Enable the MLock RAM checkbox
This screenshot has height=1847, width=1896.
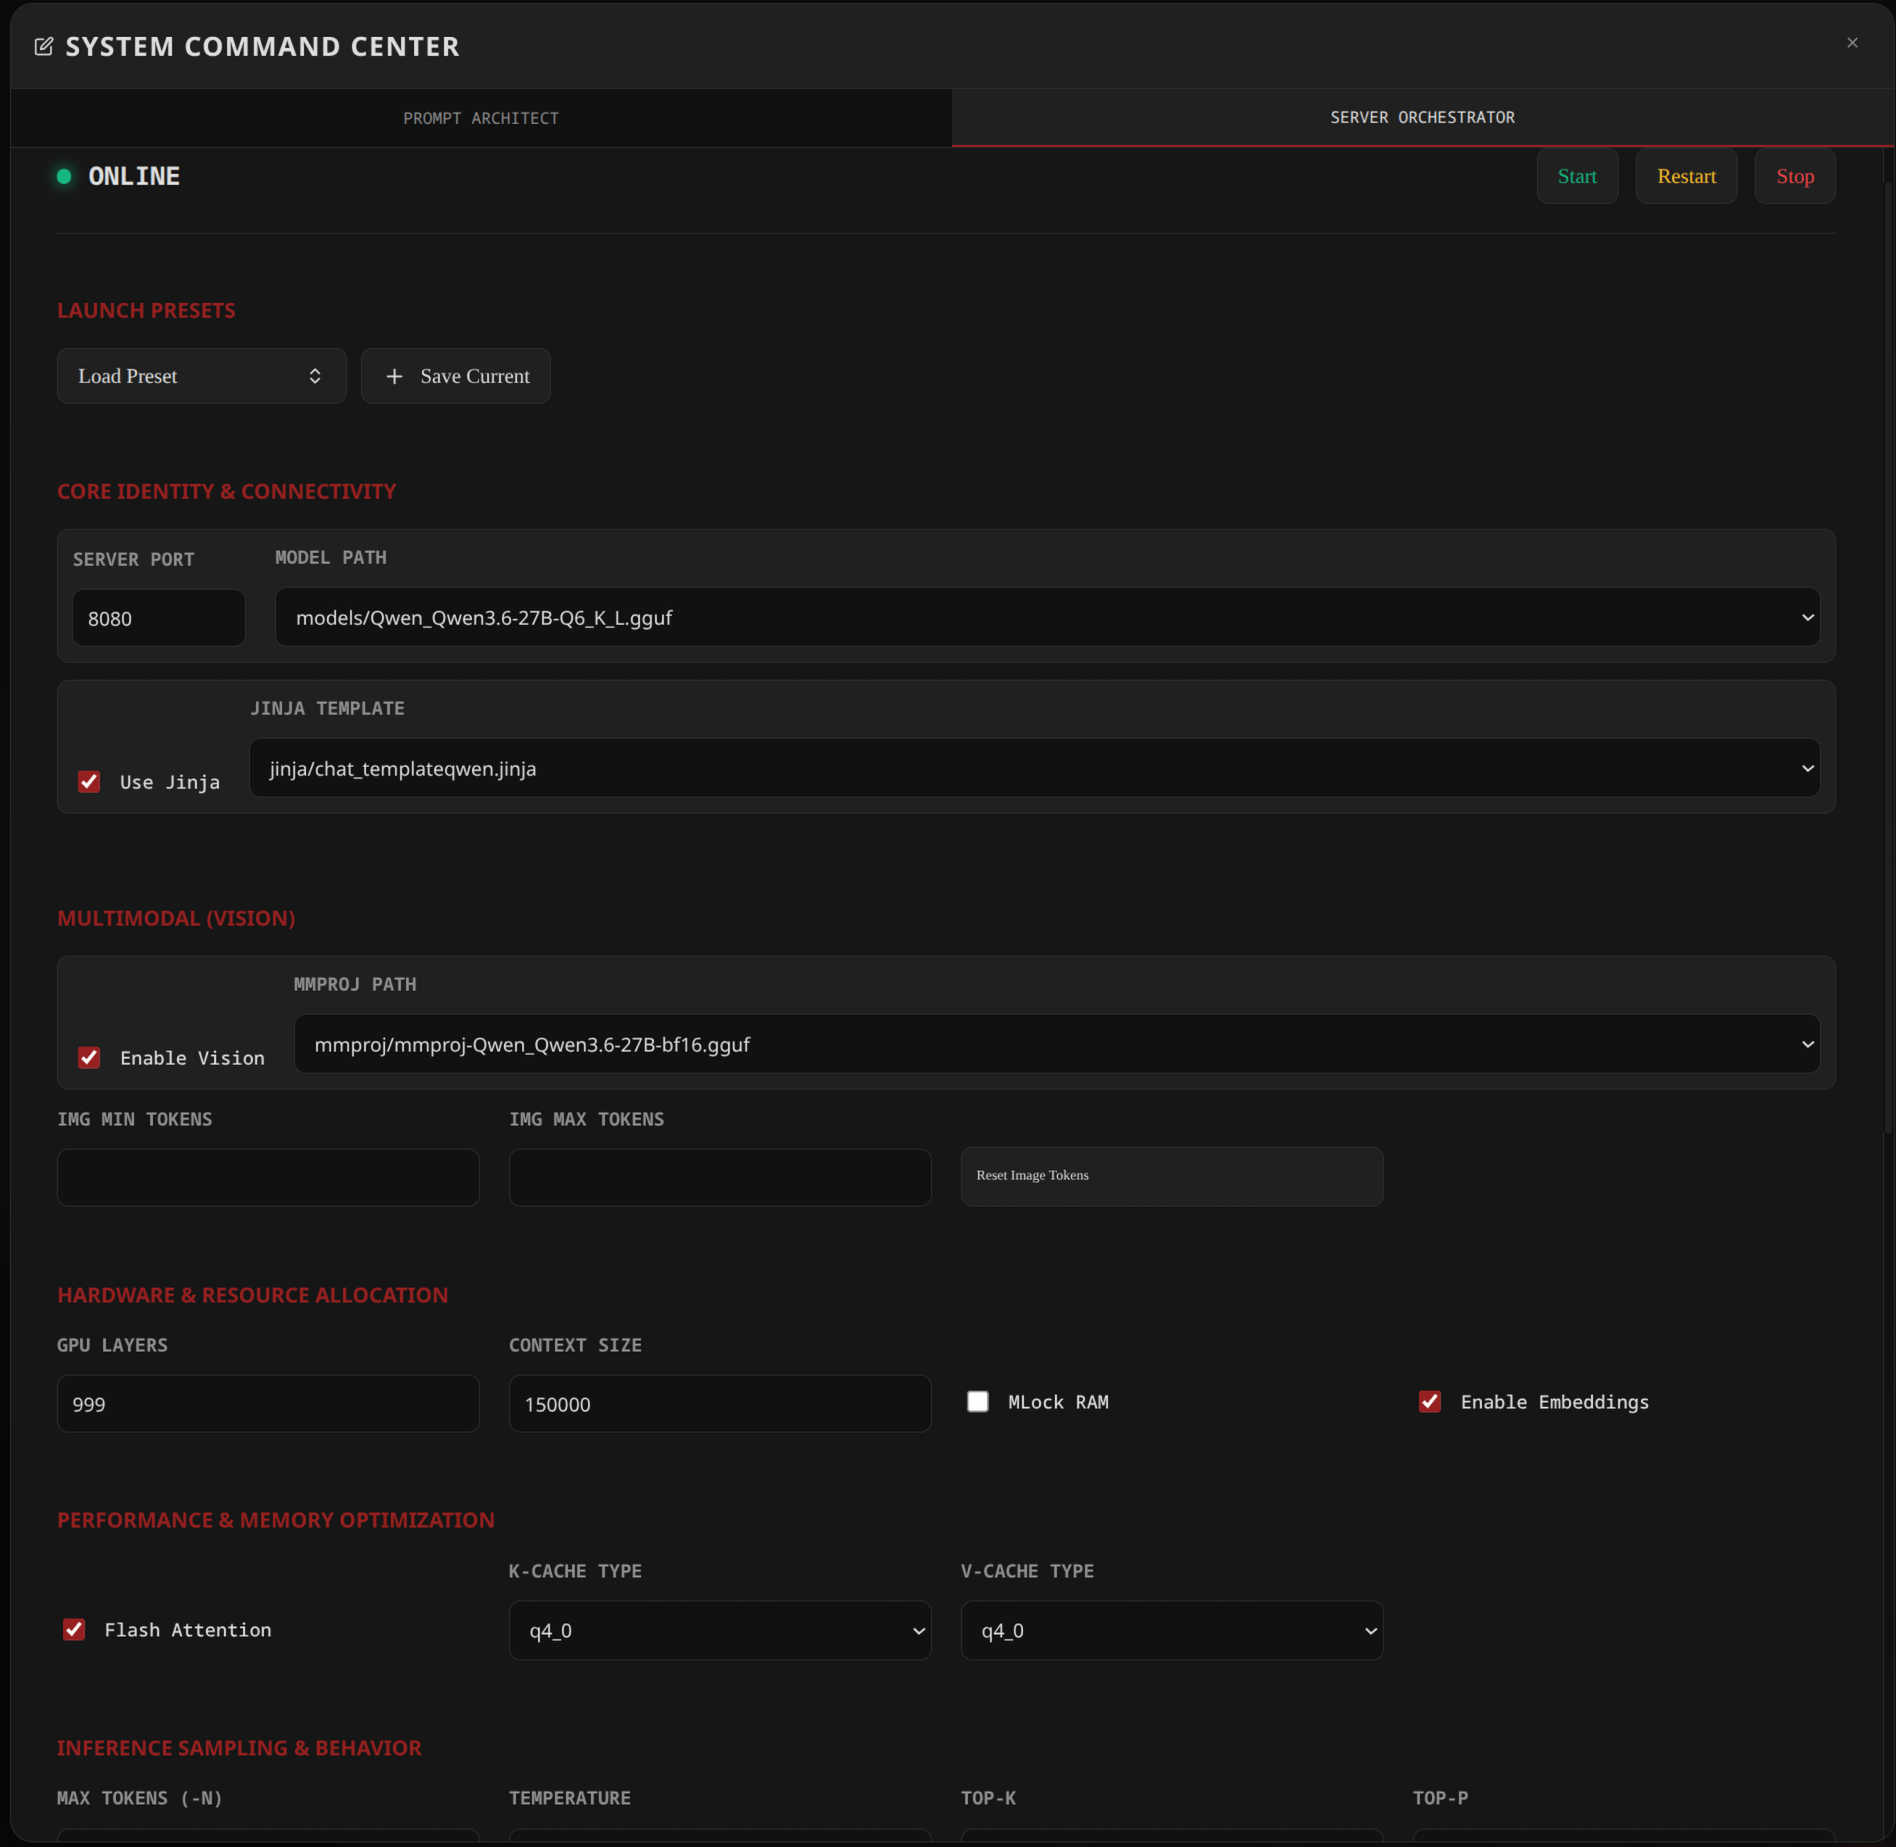[978, 1402]
